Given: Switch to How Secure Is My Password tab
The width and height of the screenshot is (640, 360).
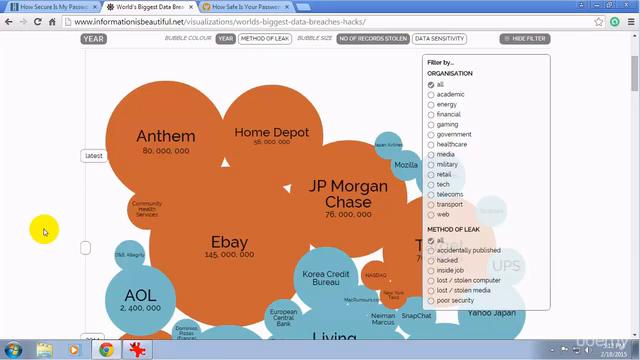Looking at the screenshot, I should (54, 7).
